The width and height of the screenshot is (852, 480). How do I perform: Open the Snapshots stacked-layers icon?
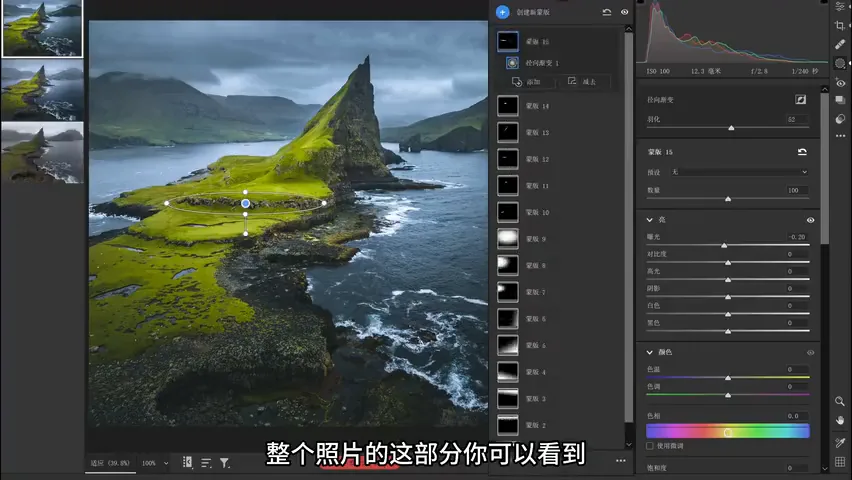pyautogui.click(x=840, y=101)
